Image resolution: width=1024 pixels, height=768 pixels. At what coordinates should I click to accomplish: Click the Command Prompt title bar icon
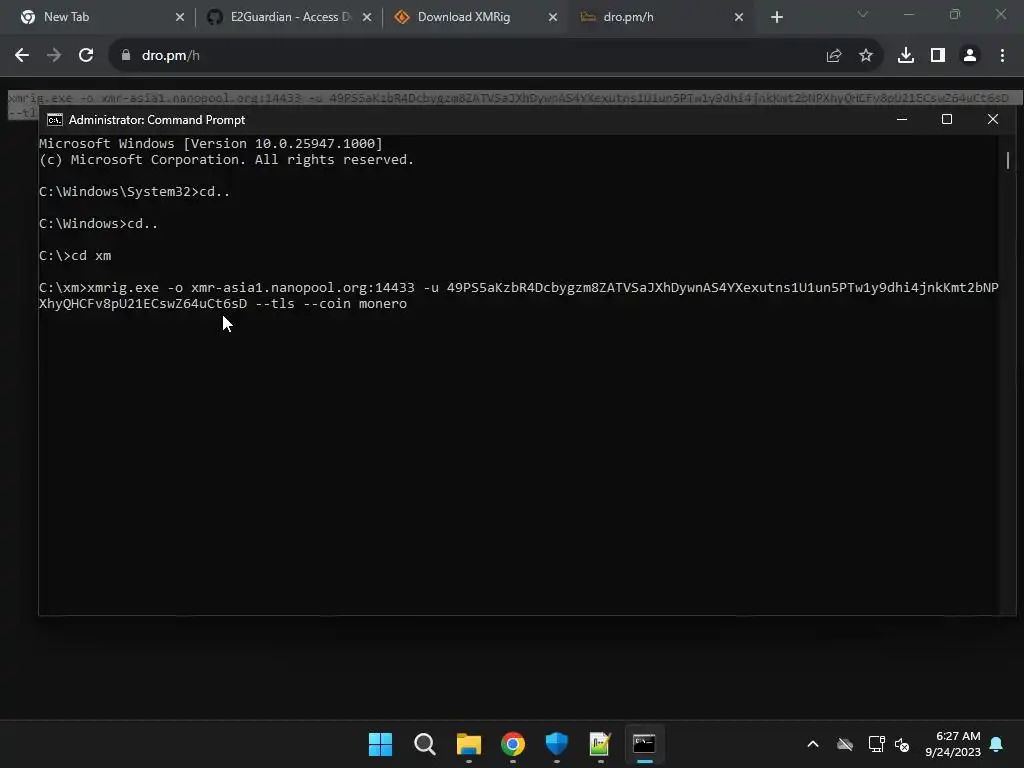pos(55,120)
